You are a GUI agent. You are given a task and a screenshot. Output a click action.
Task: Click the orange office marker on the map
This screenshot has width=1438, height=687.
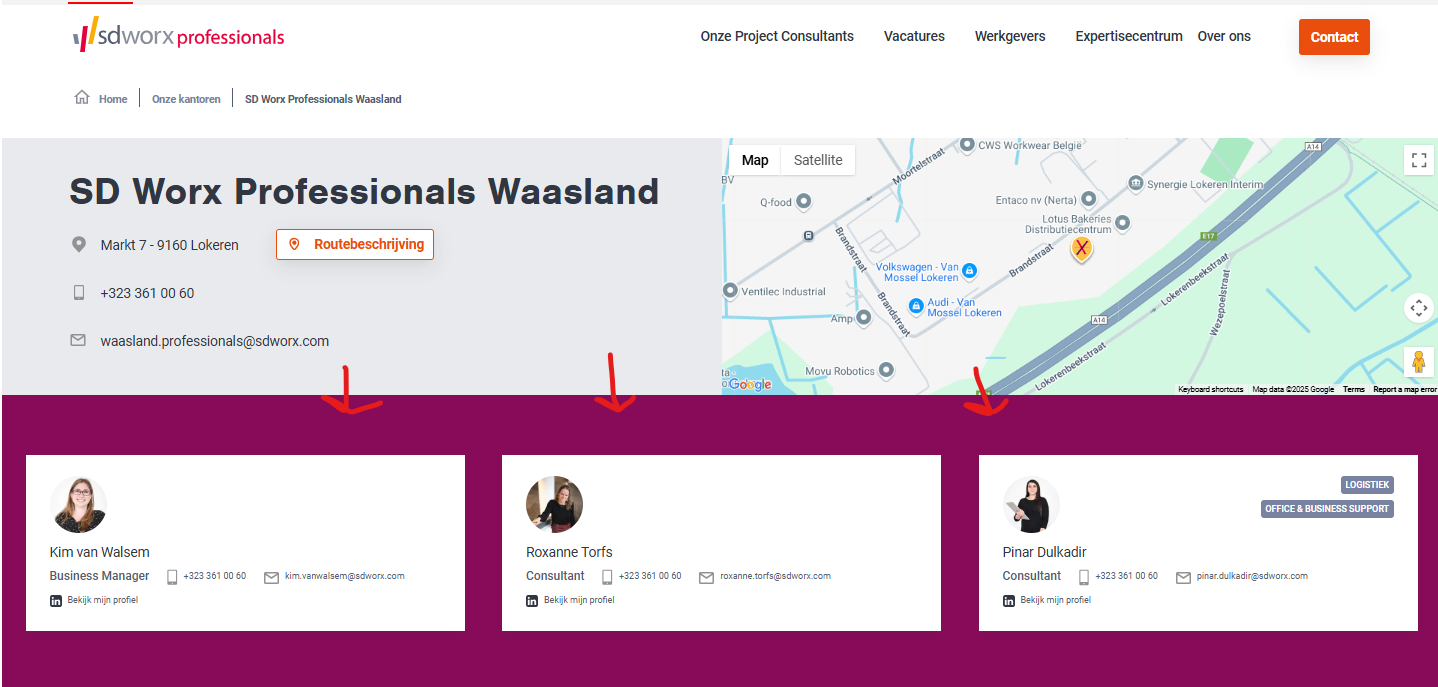(1081, 248)
